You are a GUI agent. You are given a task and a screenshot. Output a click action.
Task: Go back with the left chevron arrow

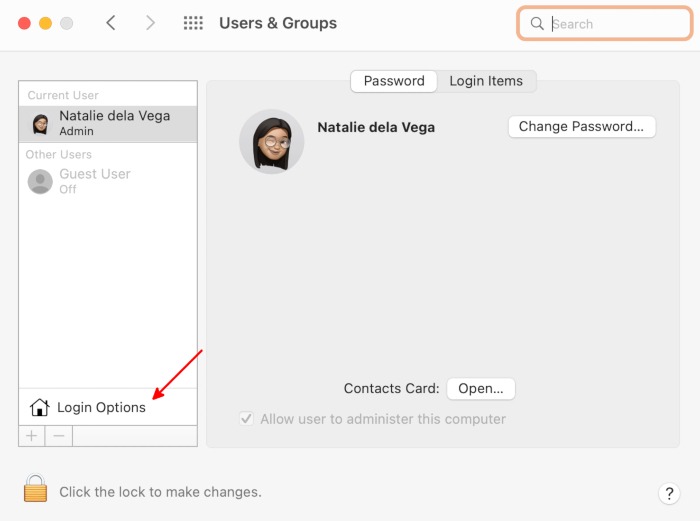click(x=111, y=23)
